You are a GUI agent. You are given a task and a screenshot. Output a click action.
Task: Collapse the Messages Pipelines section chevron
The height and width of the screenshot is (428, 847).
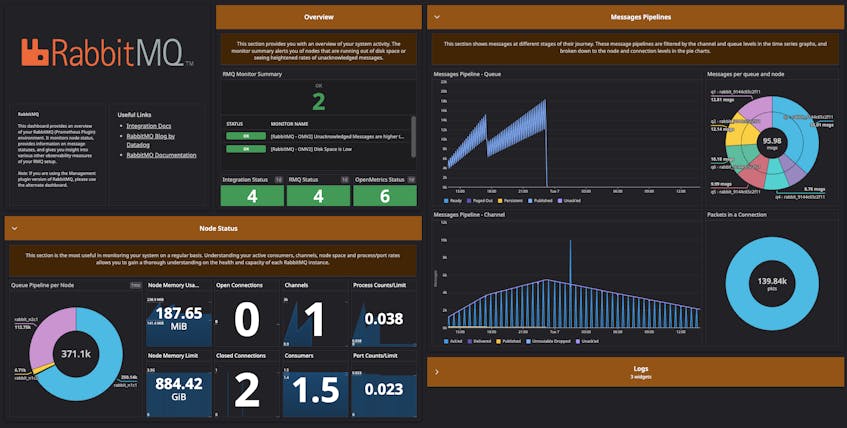click(x=437, y=17)
